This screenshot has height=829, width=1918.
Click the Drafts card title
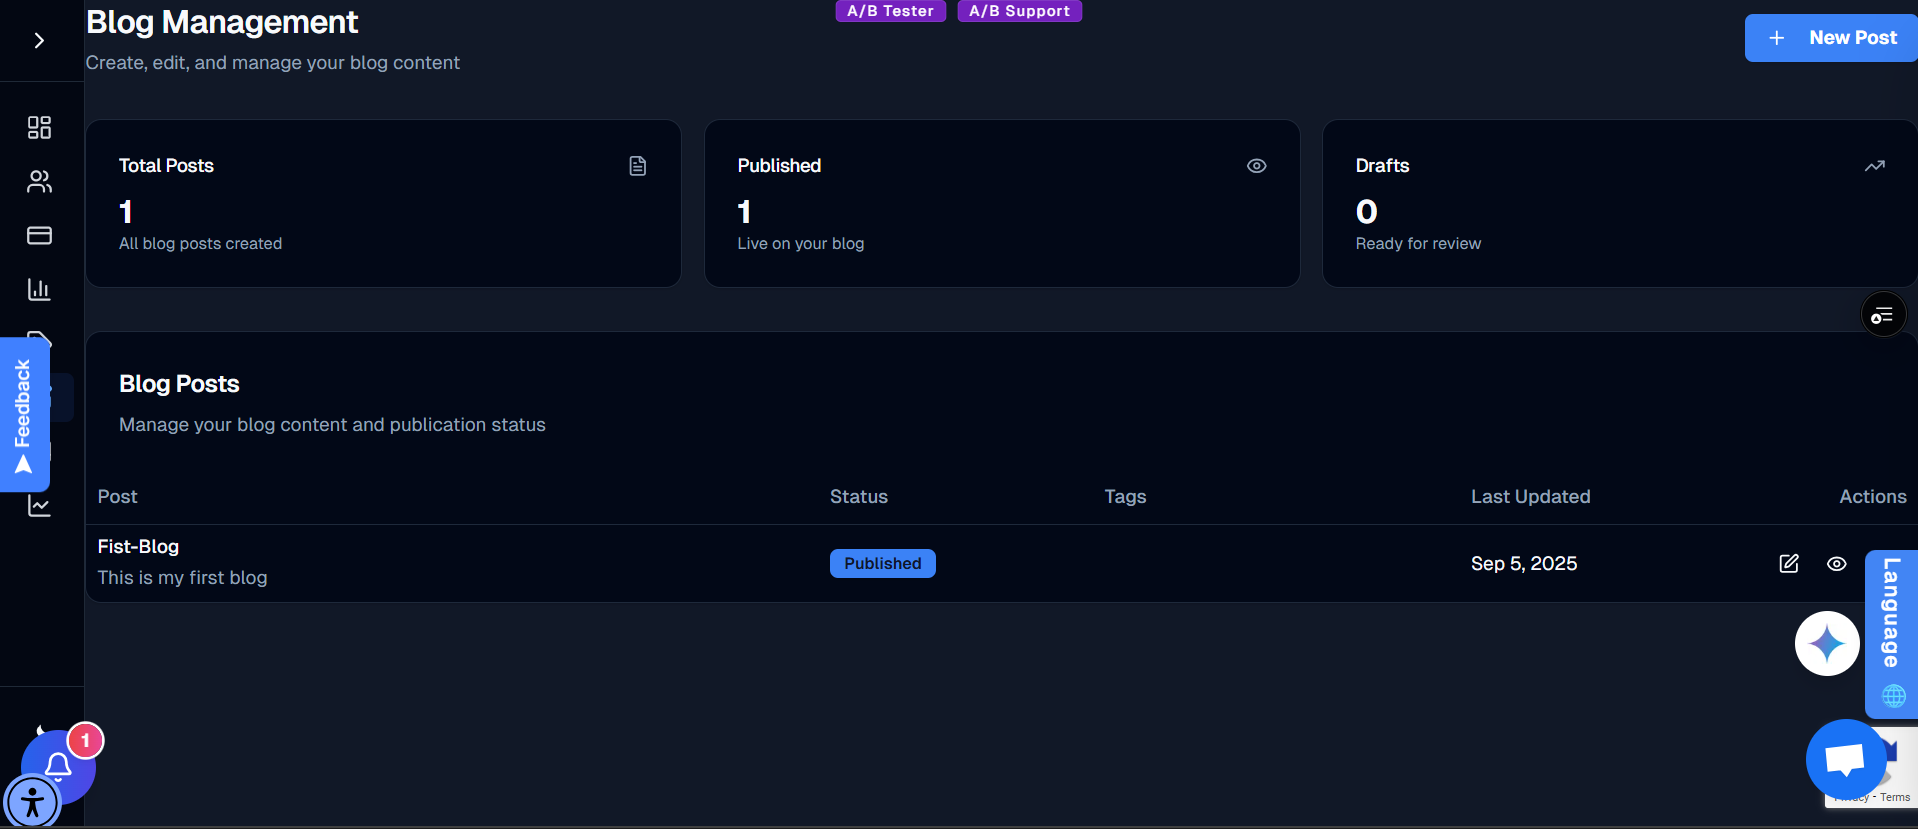[x=1382, y=165]
